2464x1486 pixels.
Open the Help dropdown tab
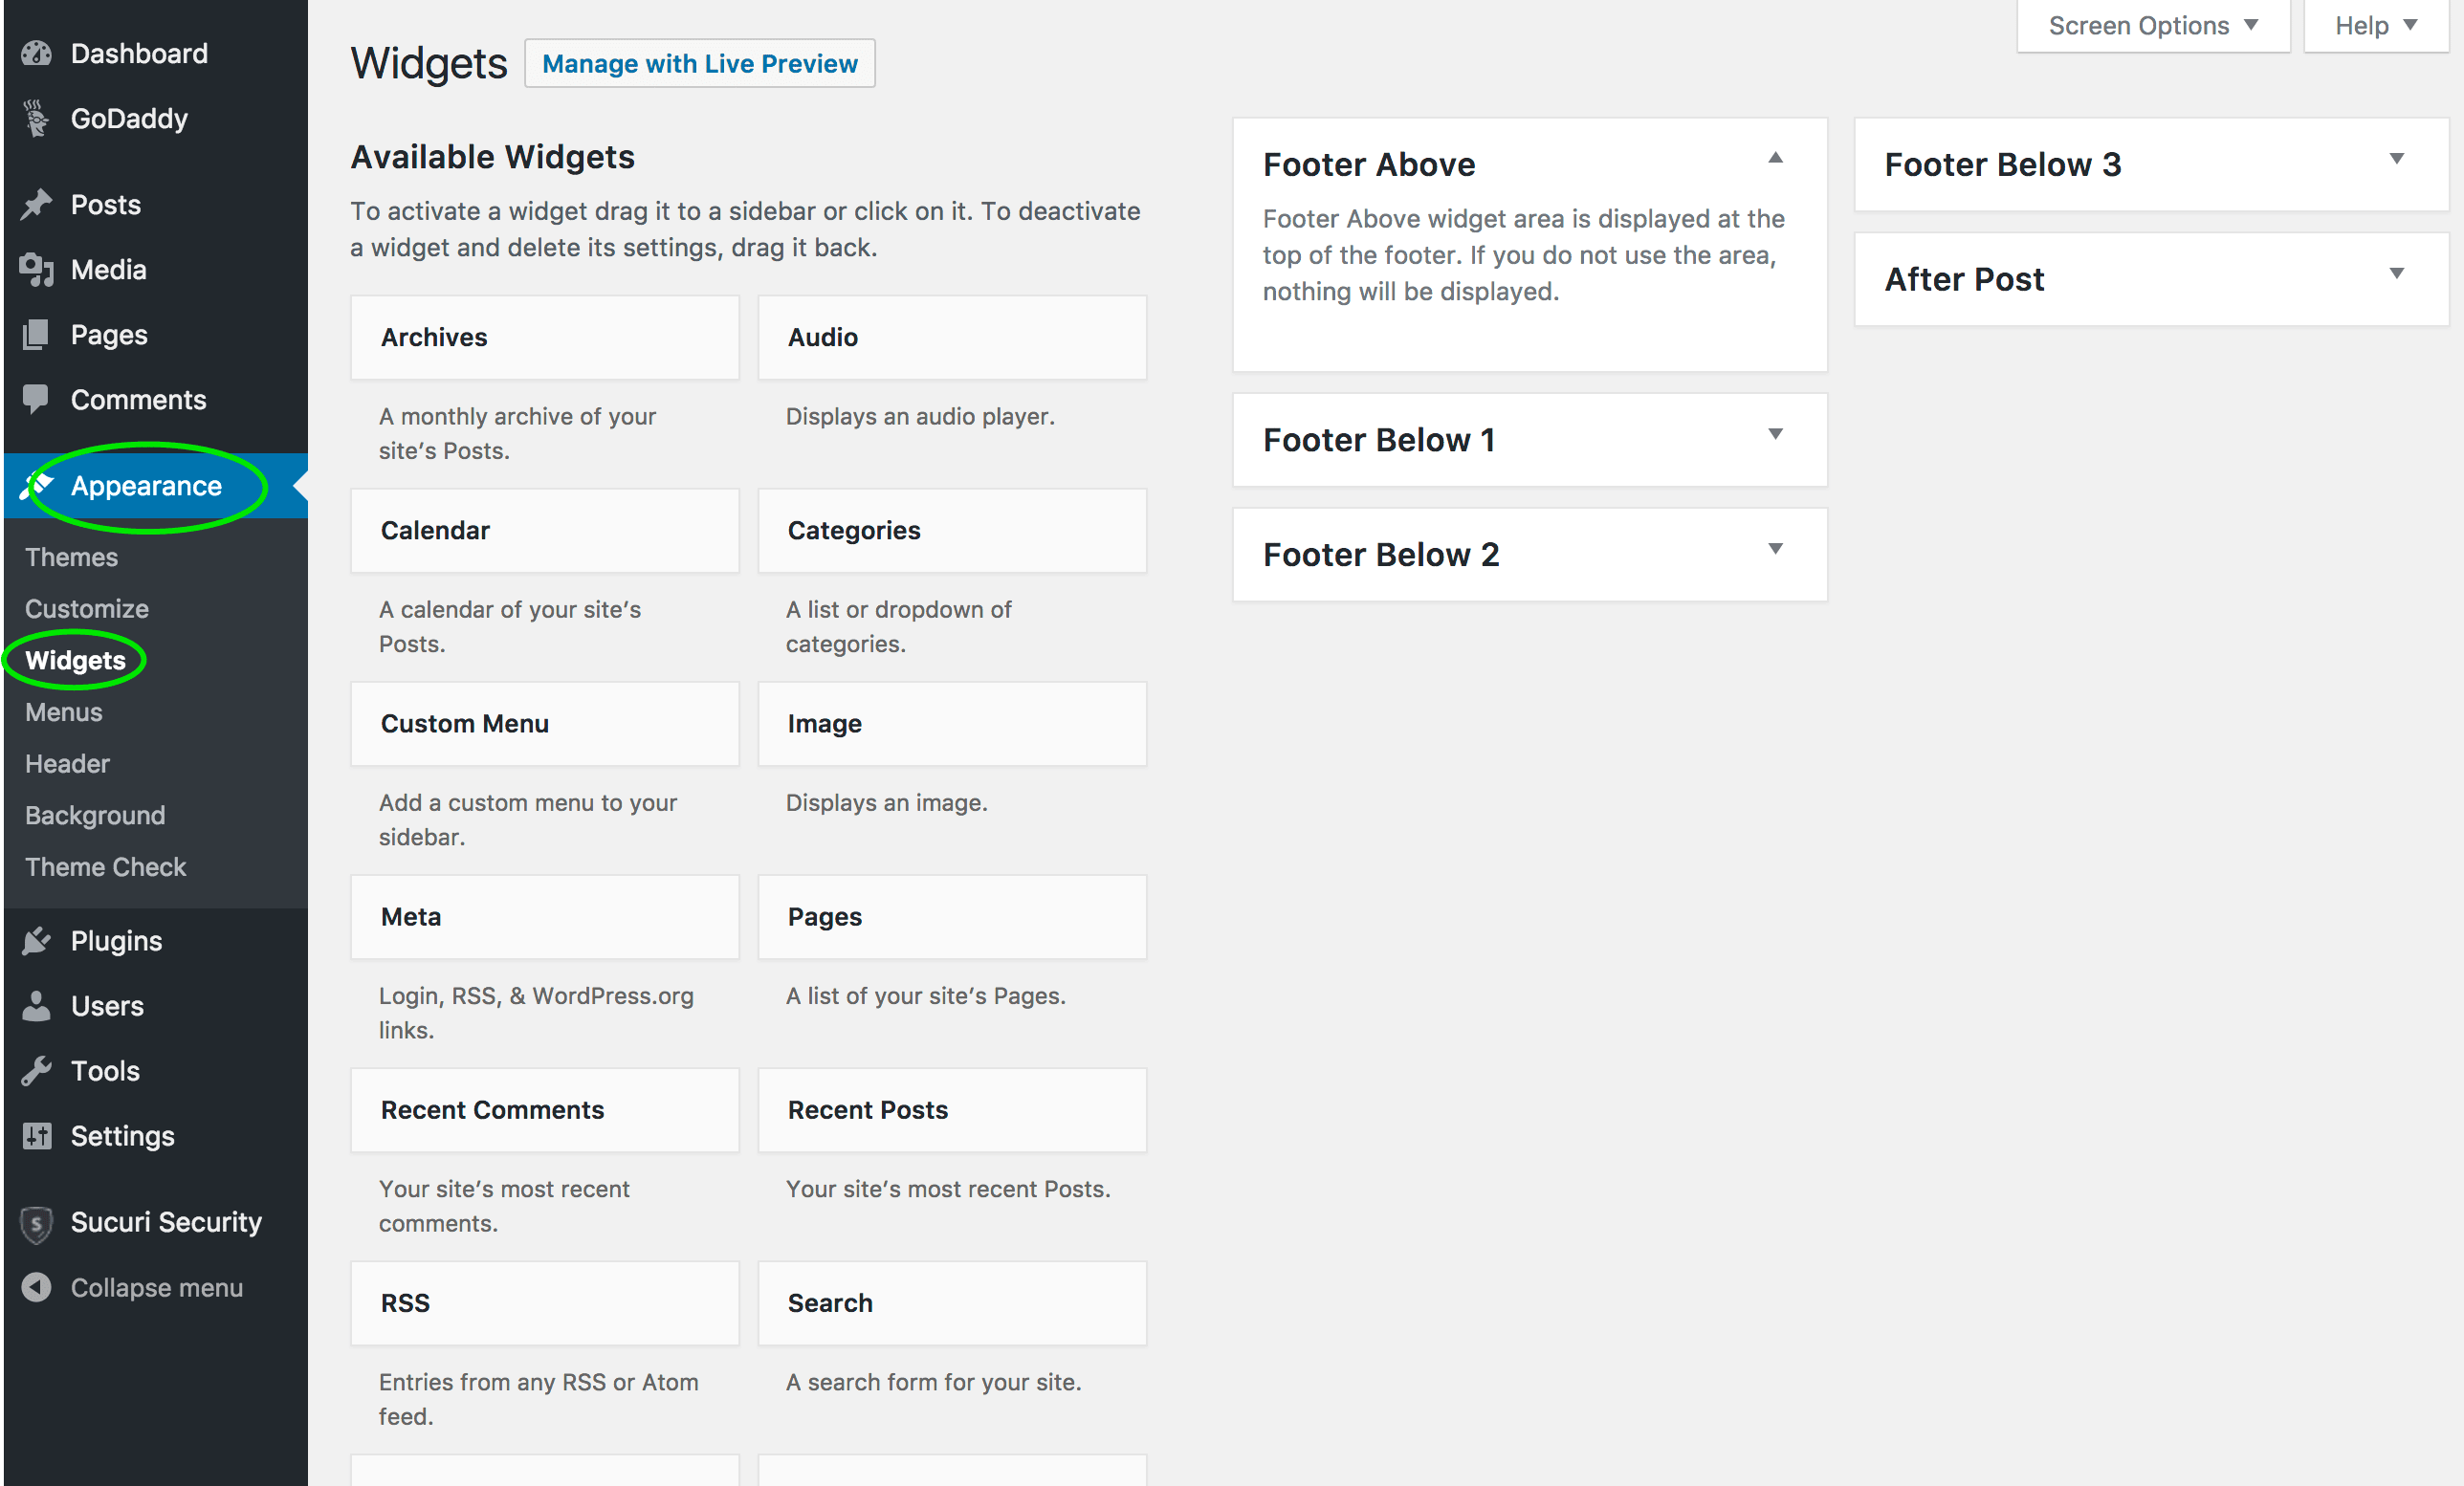[x=2375, y=26]
